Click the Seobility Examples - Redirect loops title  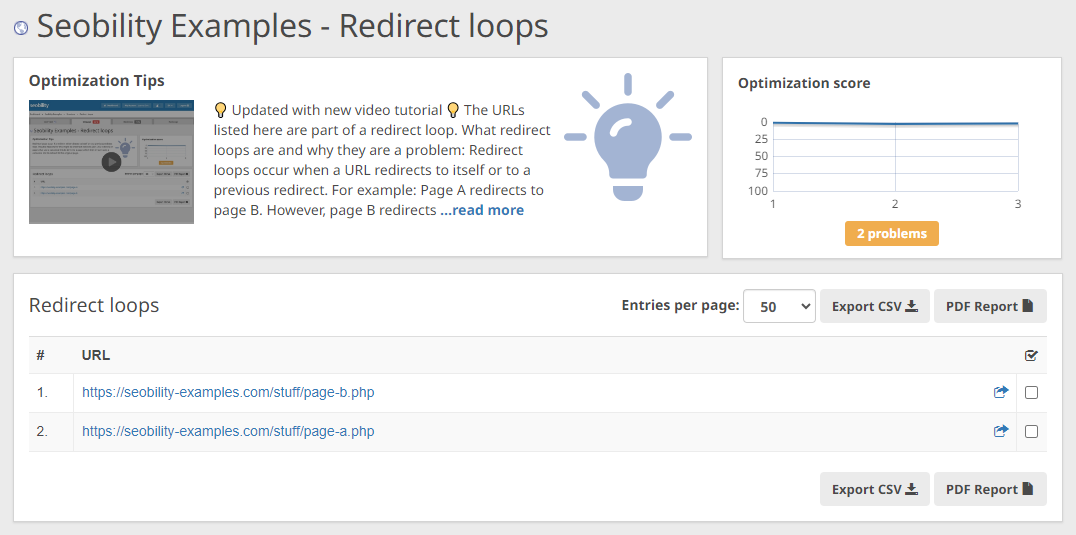pos(292,27)
